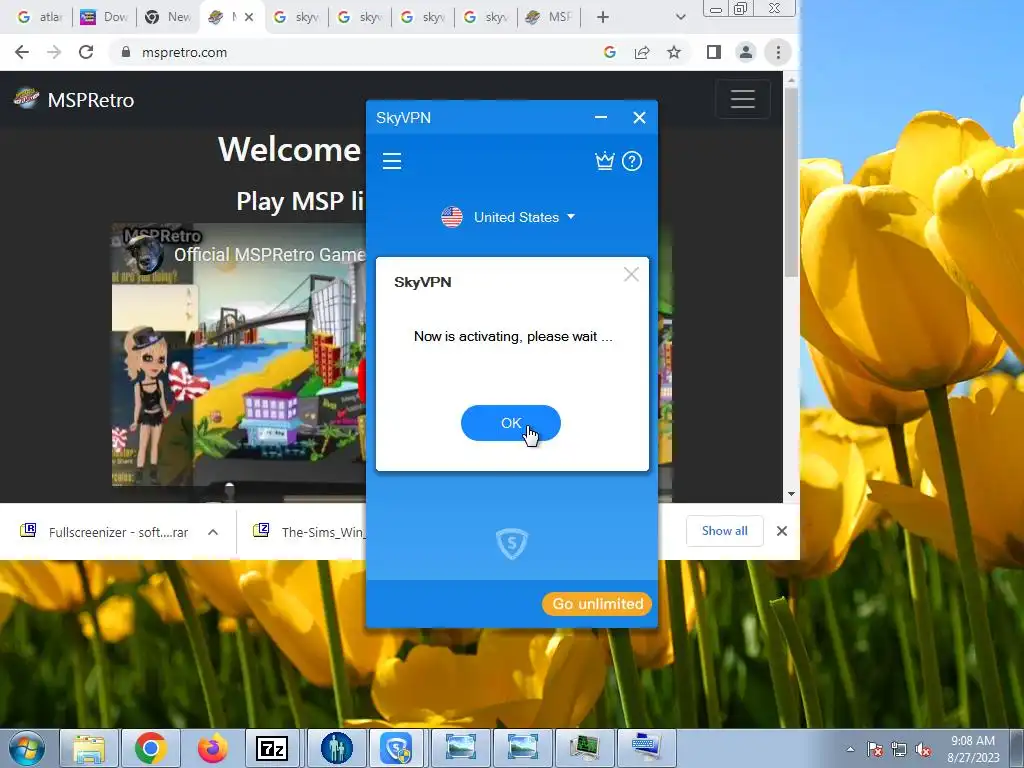
Task: Show hidden system tray icons
Action: [x=850, y=749]
